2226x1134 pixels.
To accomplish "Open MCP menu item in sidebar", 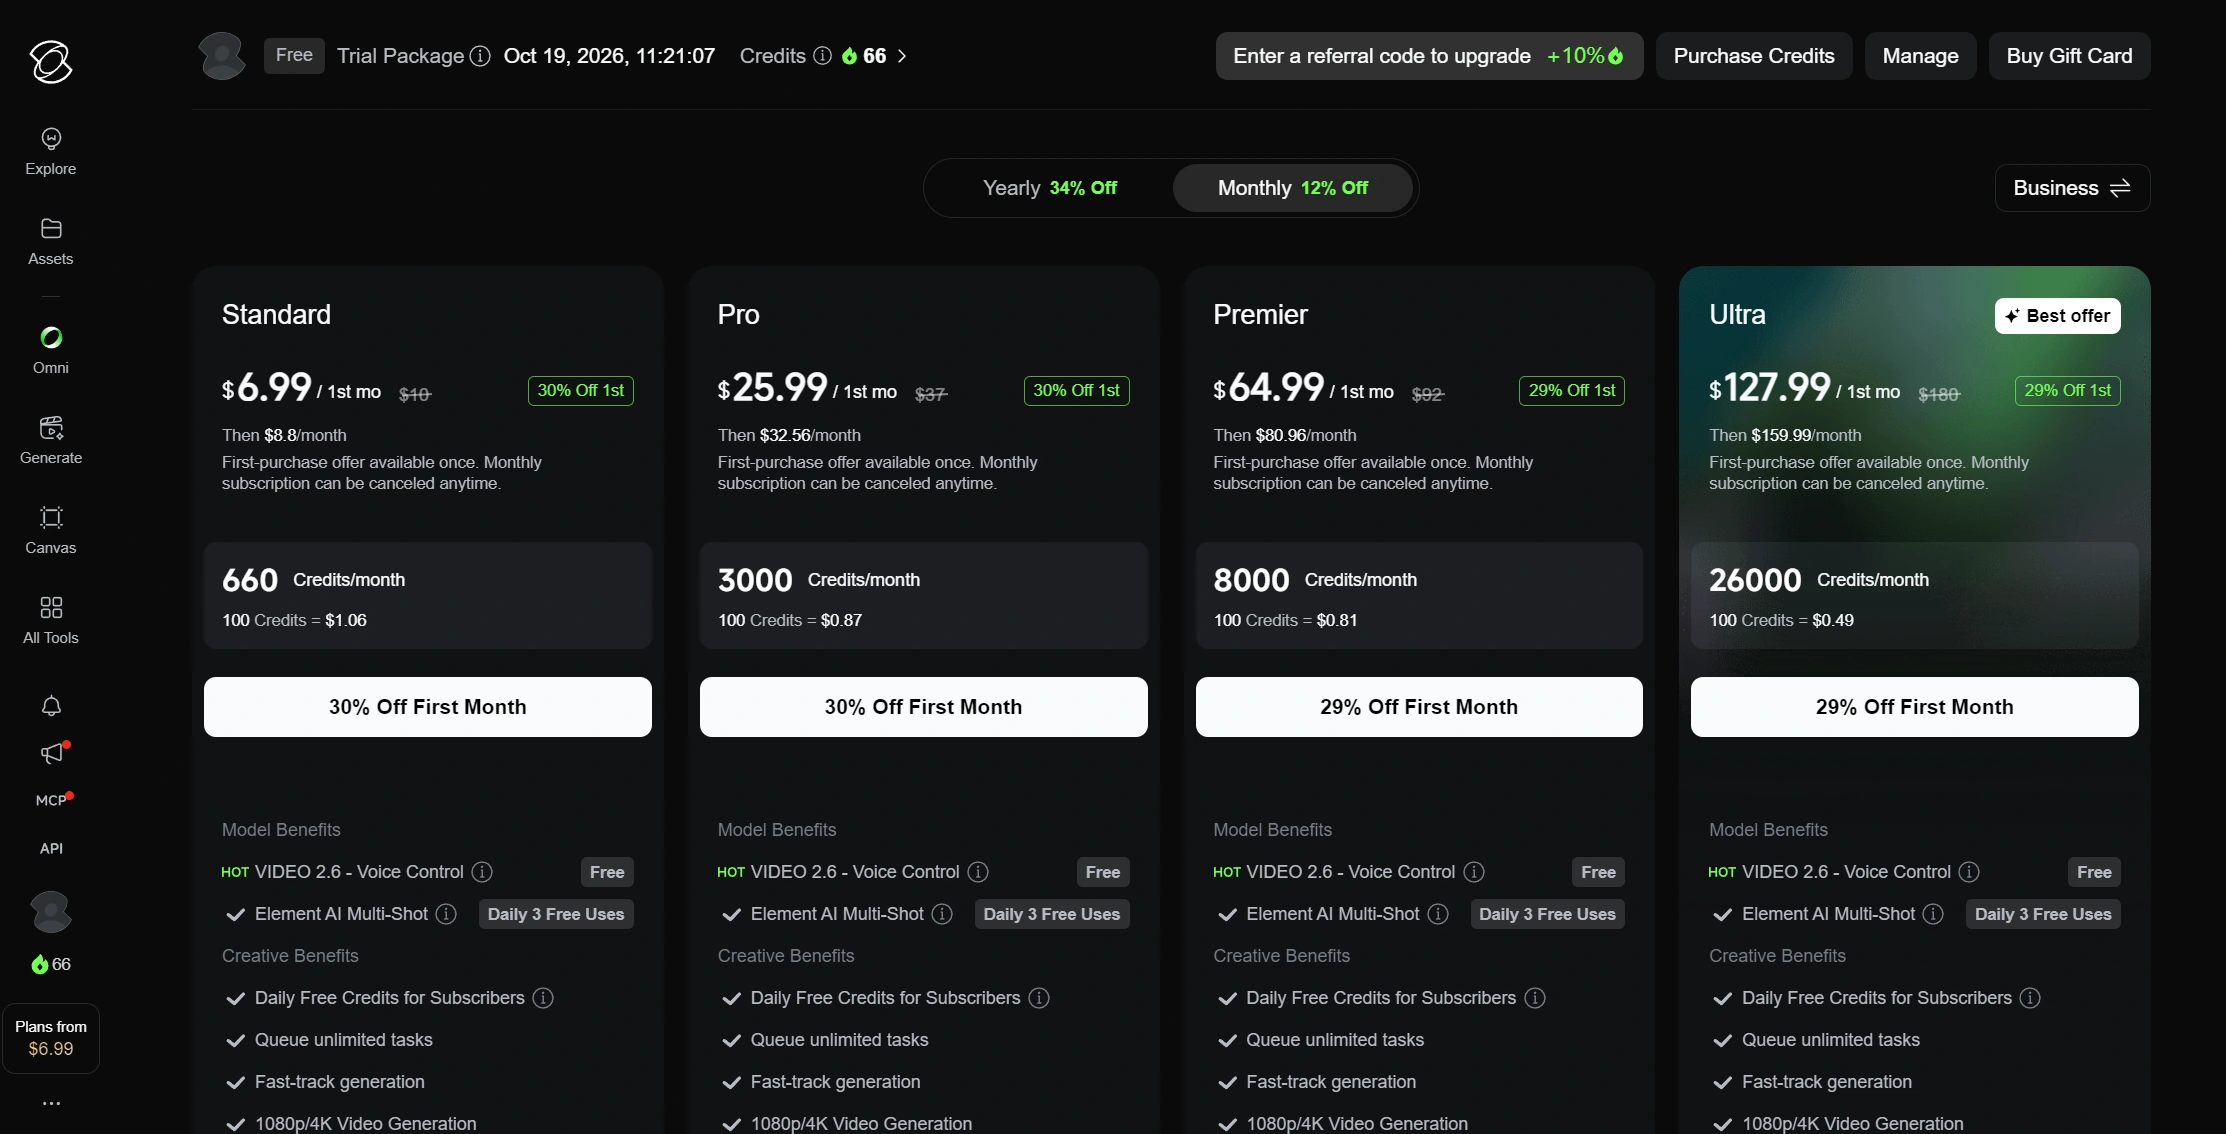I will [51, 800].
